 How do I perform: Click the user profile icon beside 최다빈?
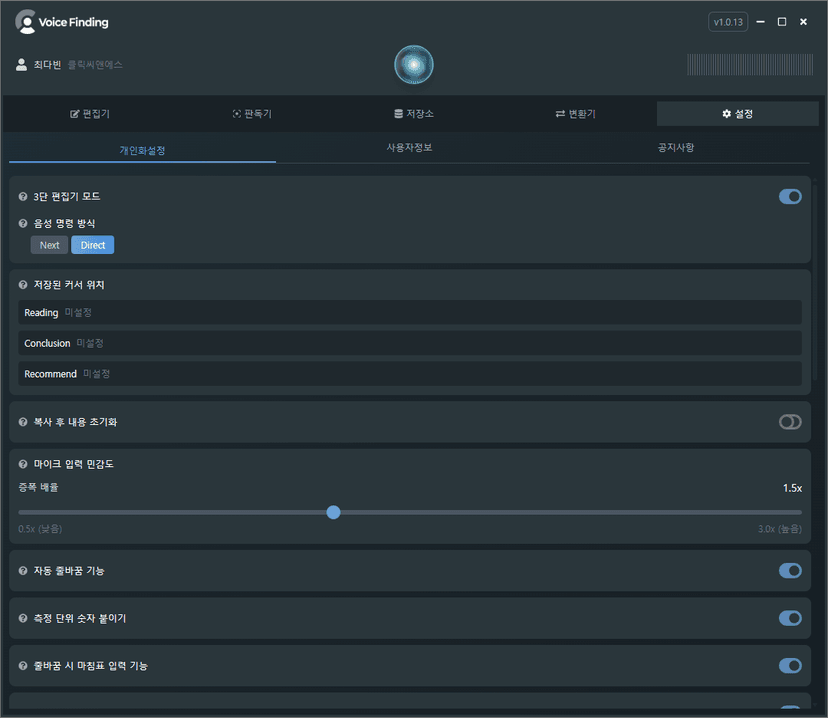[x=21, y=64]
